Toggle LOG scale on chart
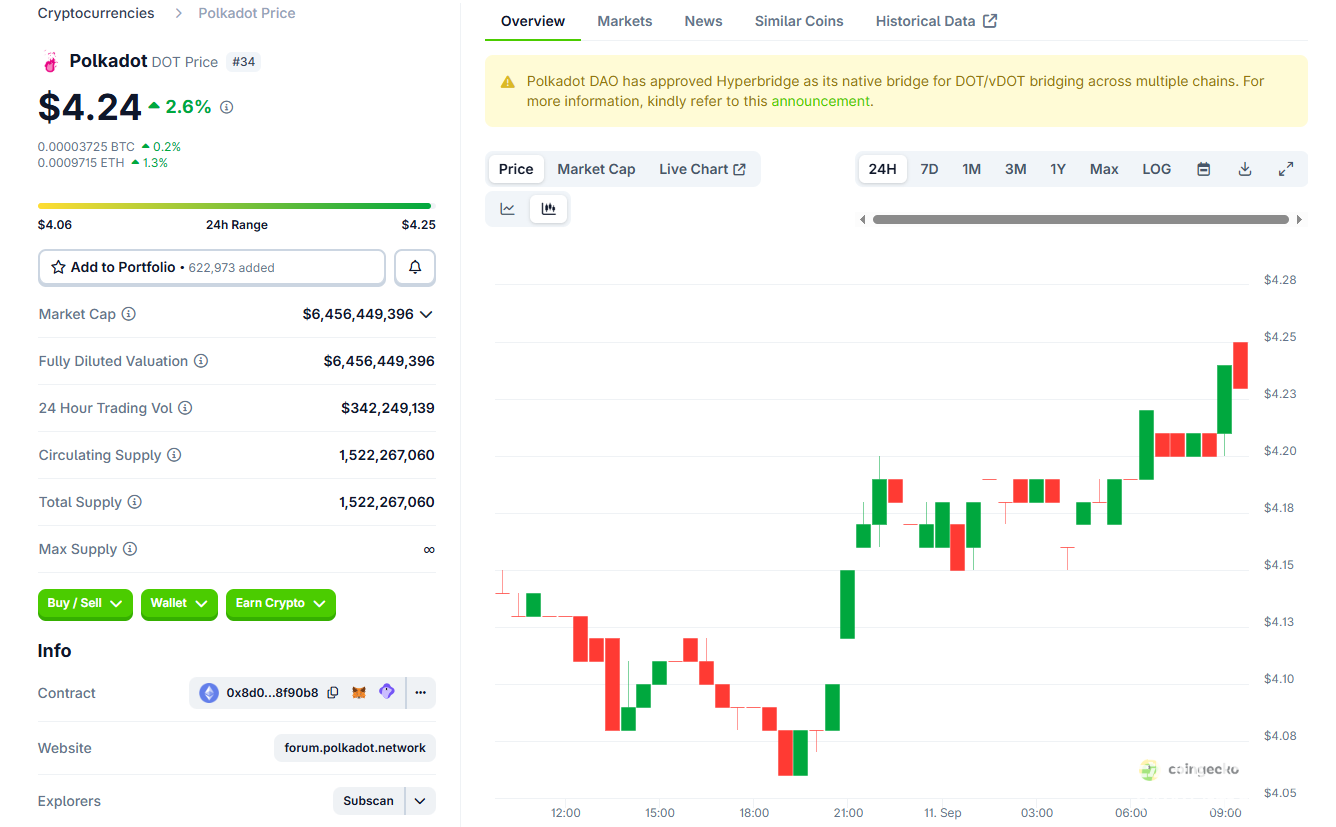1336x827 pixels. click(x=1156, y=169)
